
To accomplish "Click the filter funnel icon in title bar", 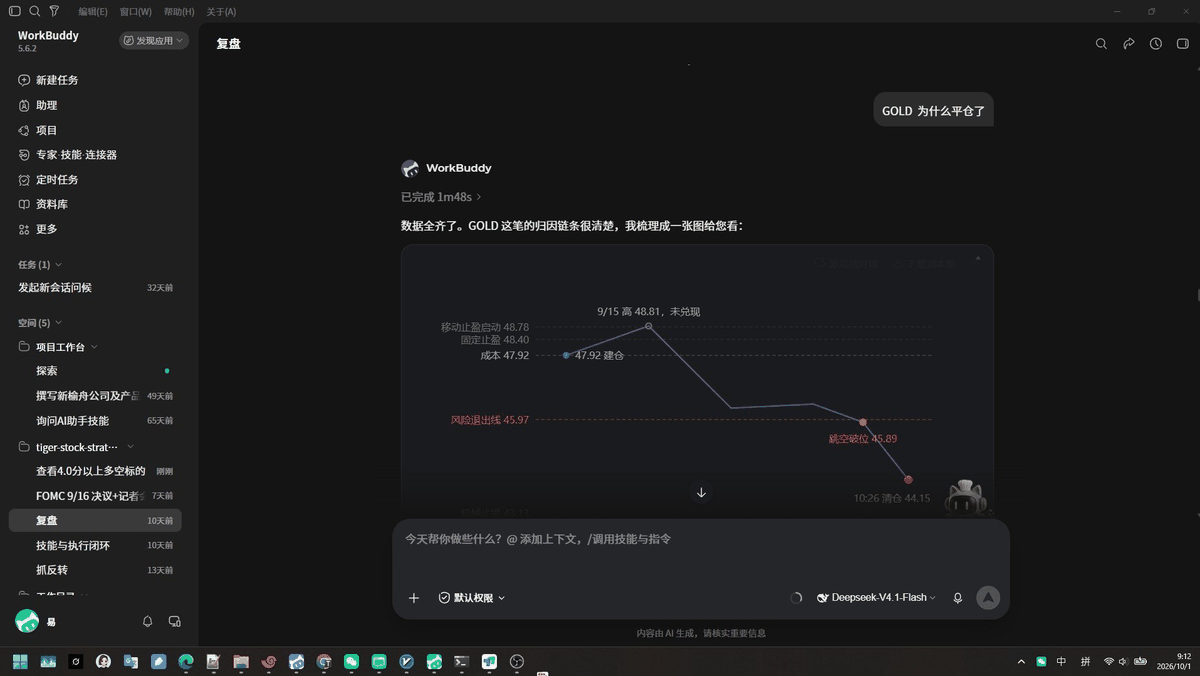I will (54, 11).
